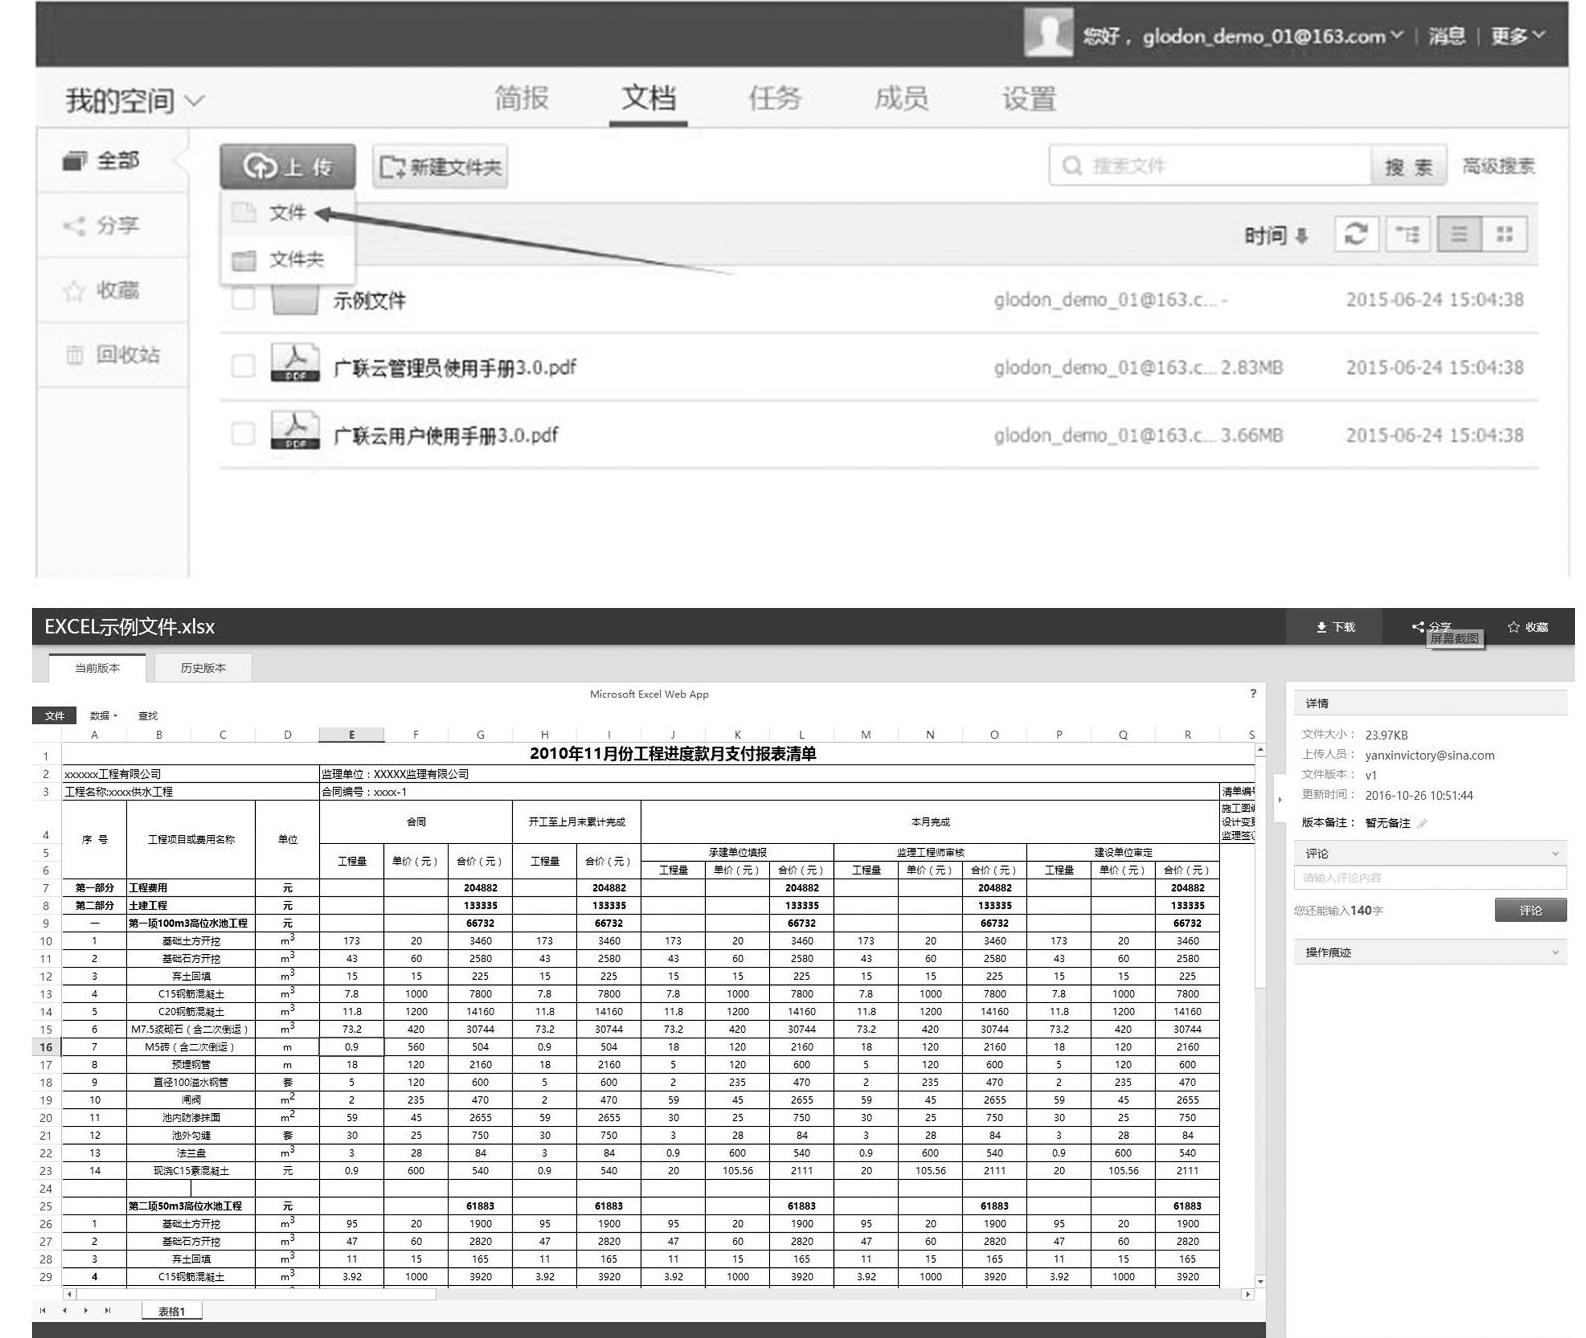1586x1338 pixels.
Task: Collapse the 评论 section
Action: click(1555, 854)
